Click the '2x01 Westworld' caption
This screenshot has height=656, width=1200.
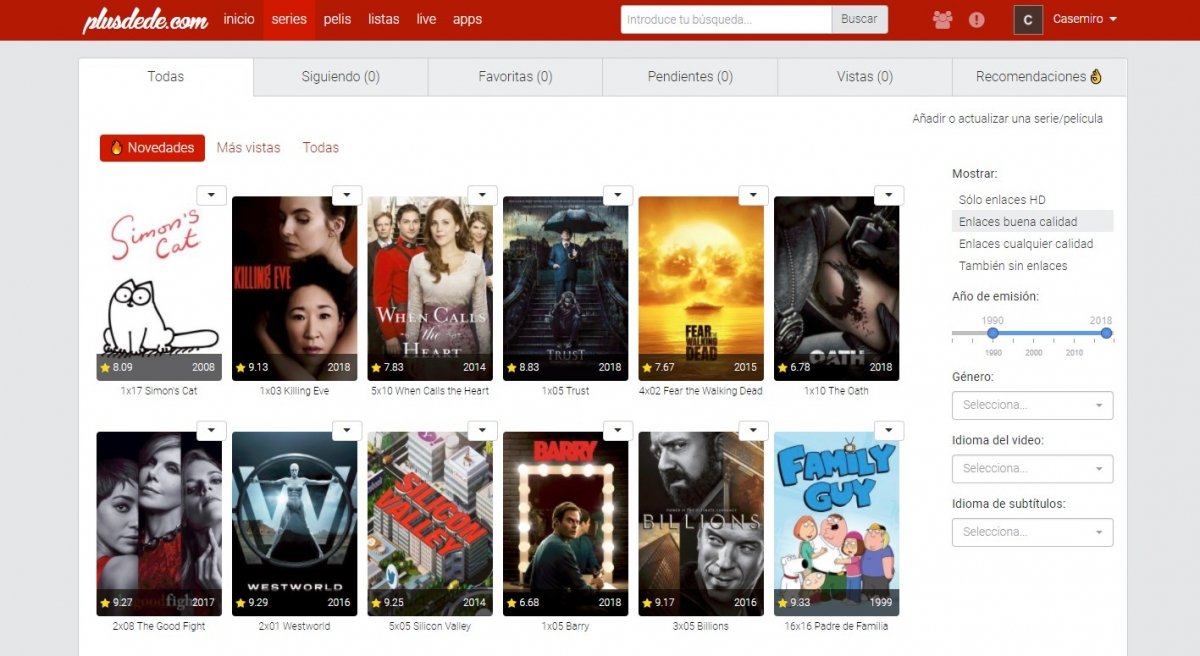click(295, 627)
